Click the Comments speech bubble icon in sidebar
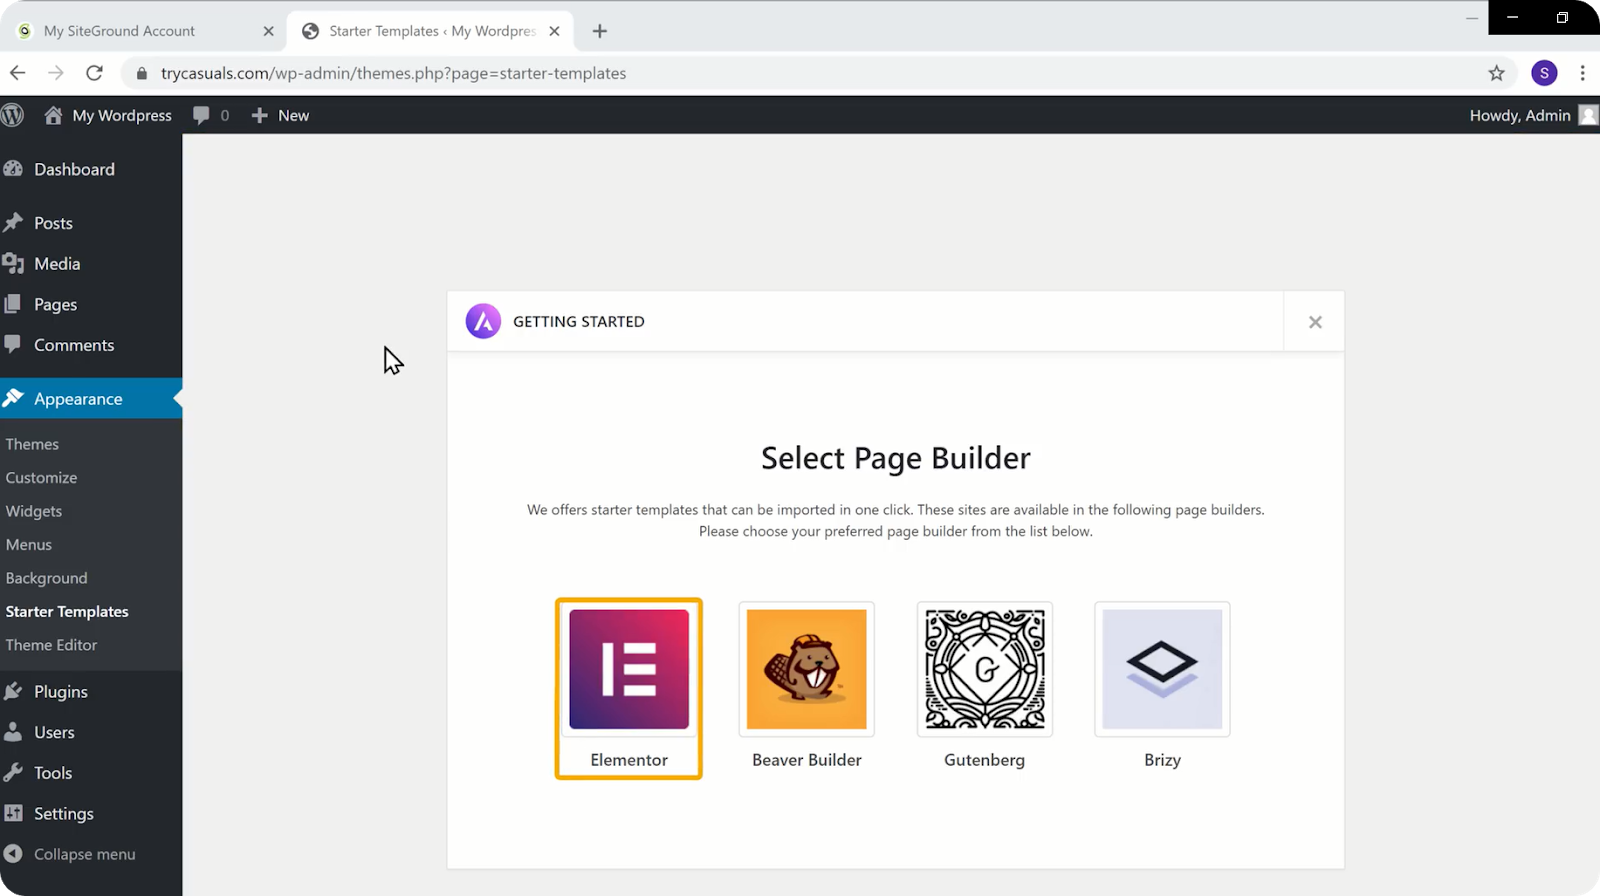This screenshot has width=1600, height=896. tap(13, 344)
